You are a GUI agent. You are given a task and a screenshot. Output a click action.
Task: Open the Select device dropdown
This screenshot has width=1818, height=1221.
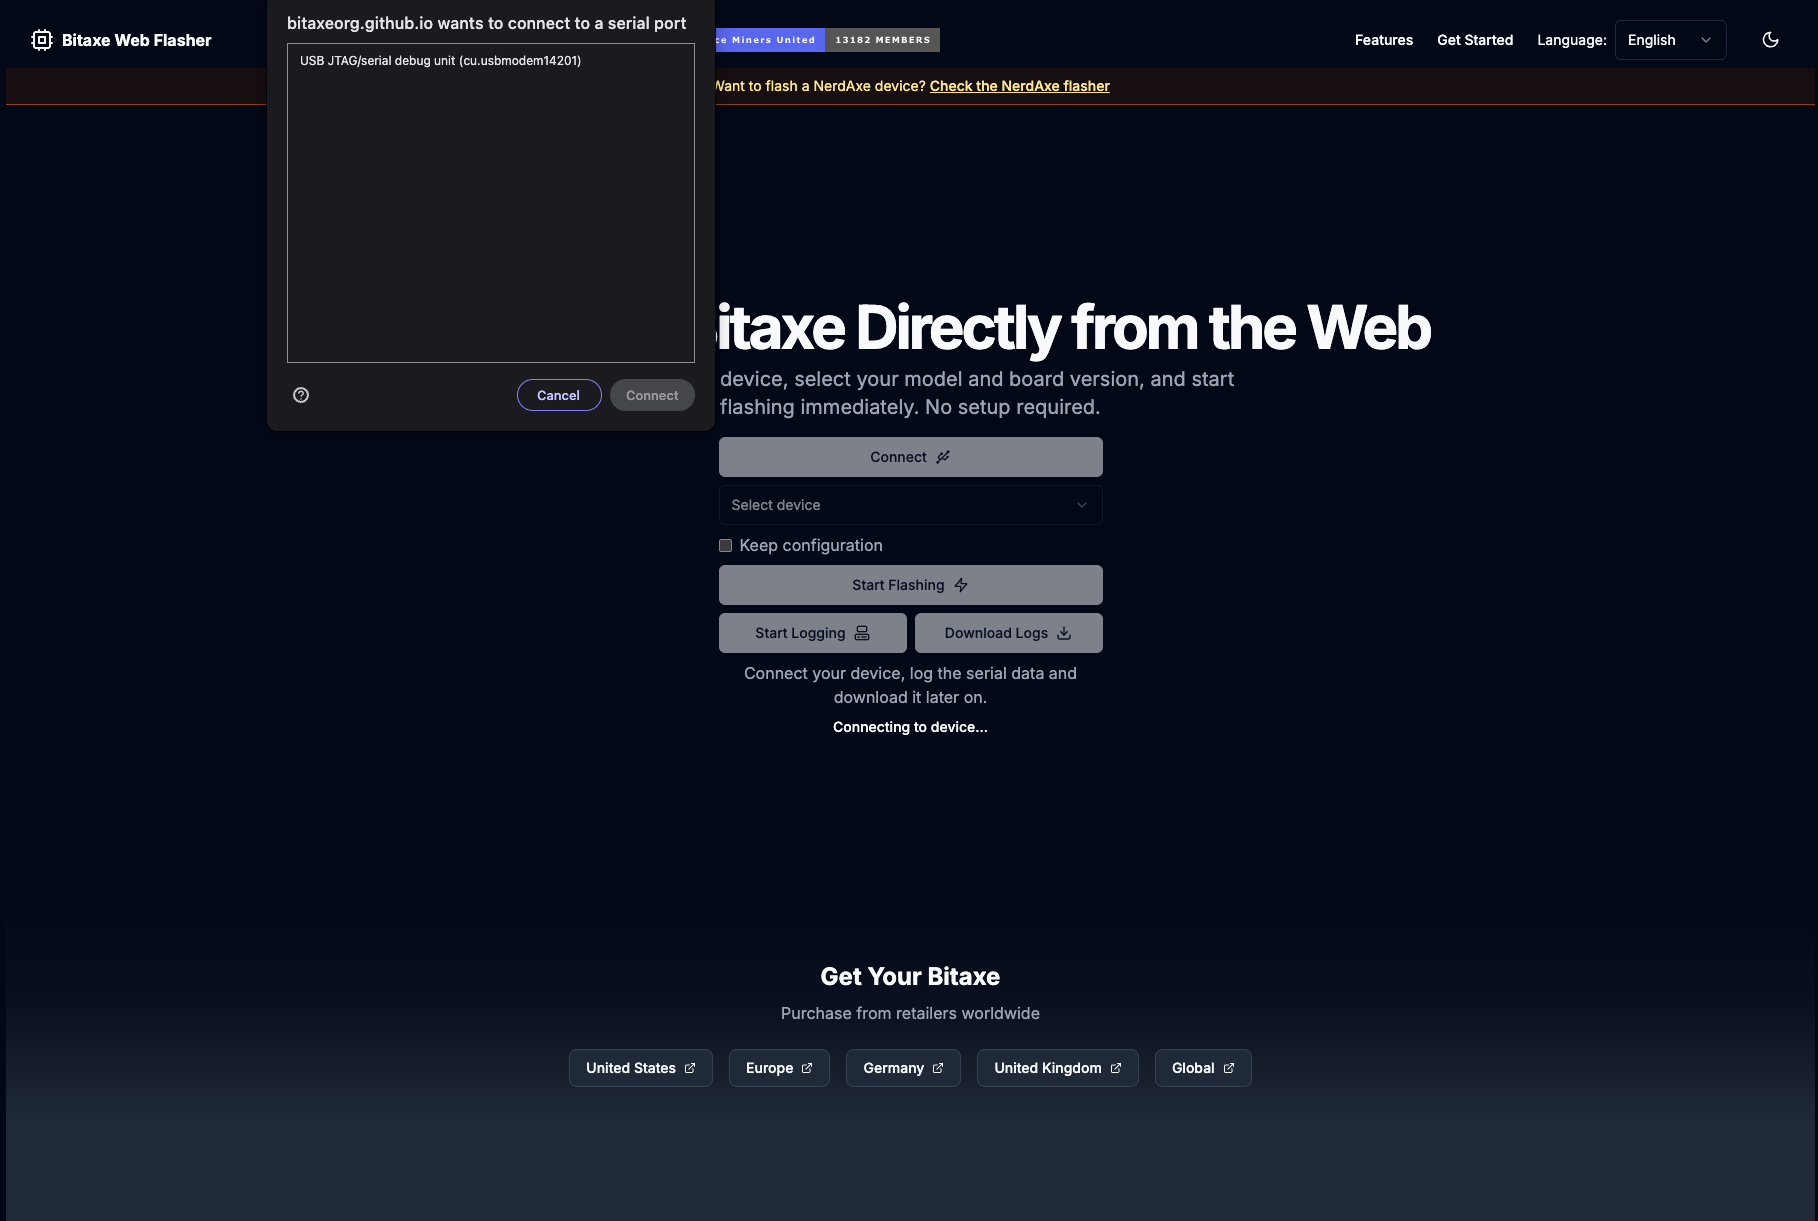[910, 505]
